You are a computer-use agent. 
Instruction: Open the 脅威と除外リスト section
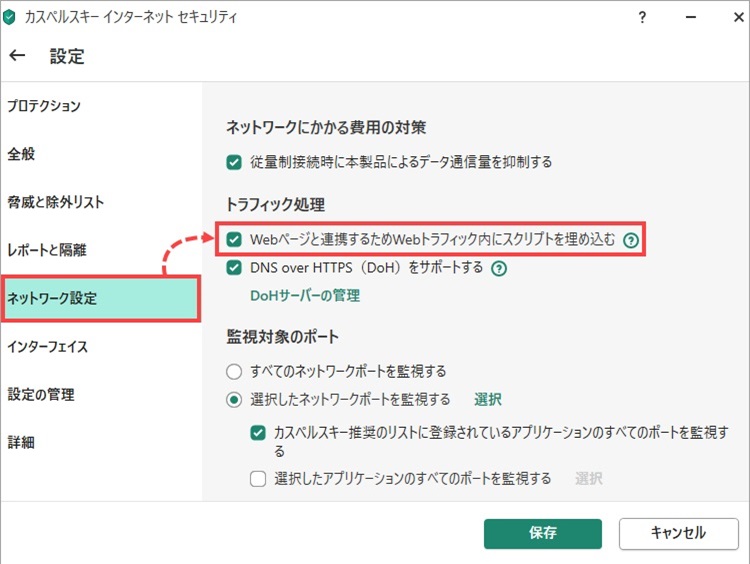(x=55, y=202)
